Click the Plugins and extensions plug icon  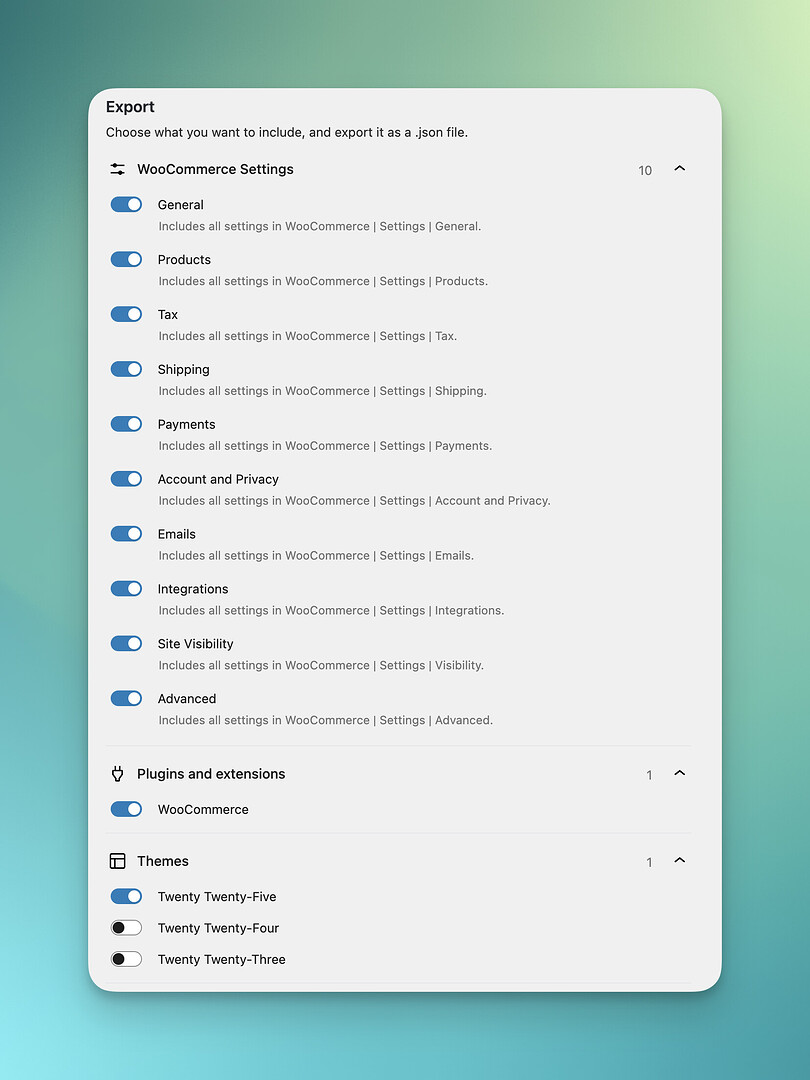click(x=118, y=774)
